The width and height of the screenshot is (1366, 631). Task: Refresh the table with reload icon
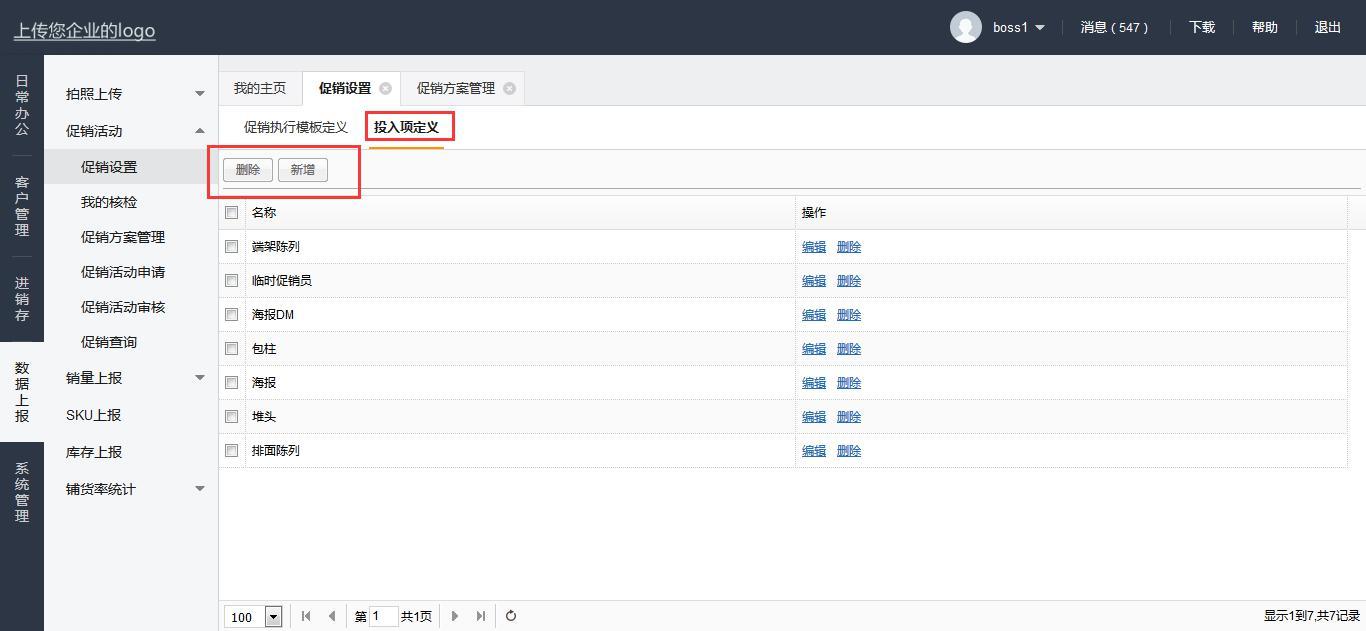pos(511,616)
